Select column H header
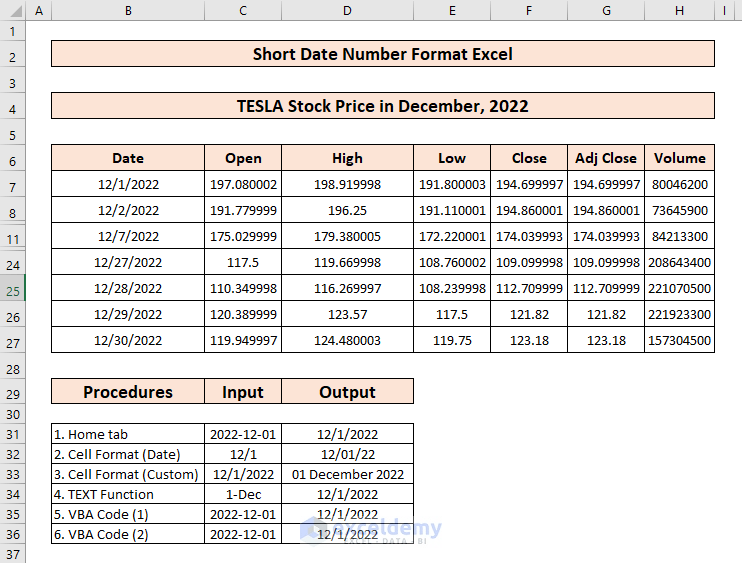The width and height of the screenshot is (742, 563). pos(679,10)
